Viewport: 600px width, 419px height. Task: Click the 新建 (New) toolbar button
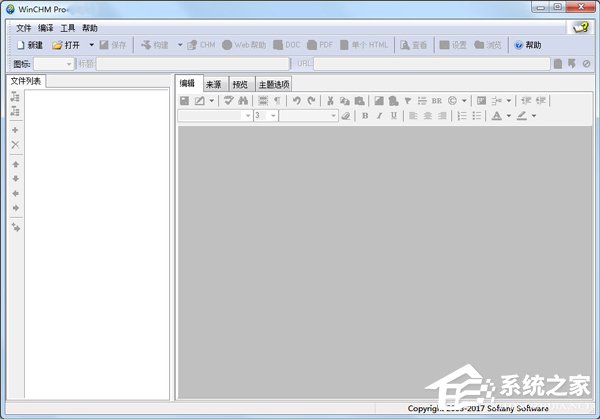coord(30,45)
